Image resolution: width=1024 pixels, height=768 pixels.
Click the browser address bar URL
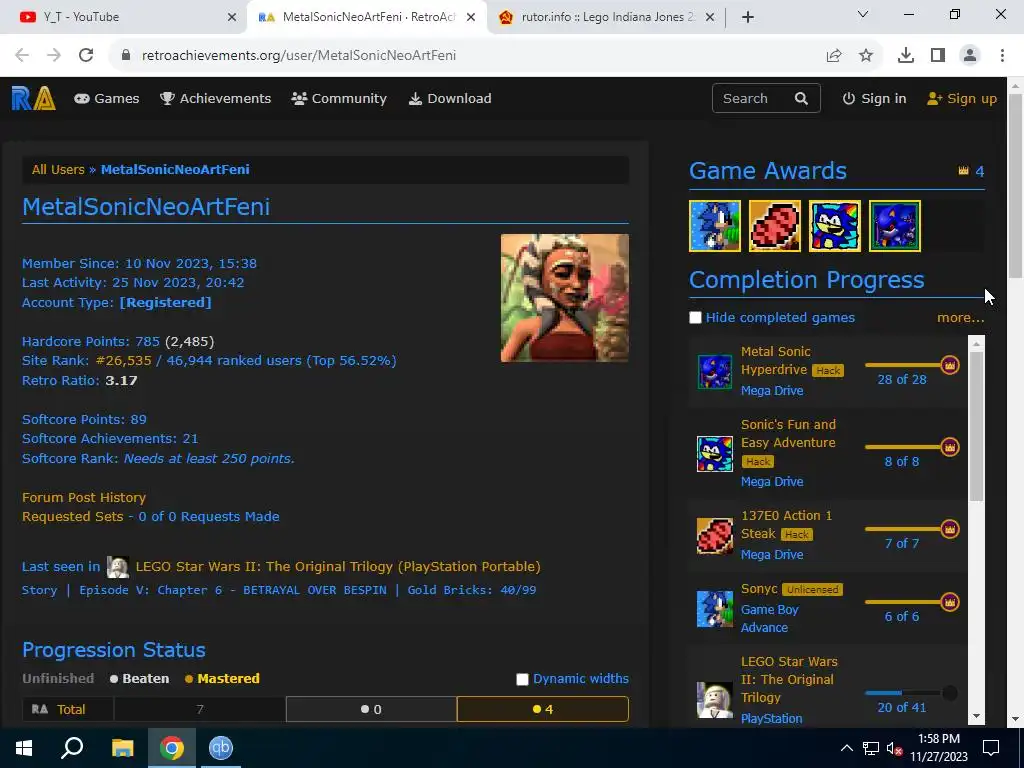299,56
